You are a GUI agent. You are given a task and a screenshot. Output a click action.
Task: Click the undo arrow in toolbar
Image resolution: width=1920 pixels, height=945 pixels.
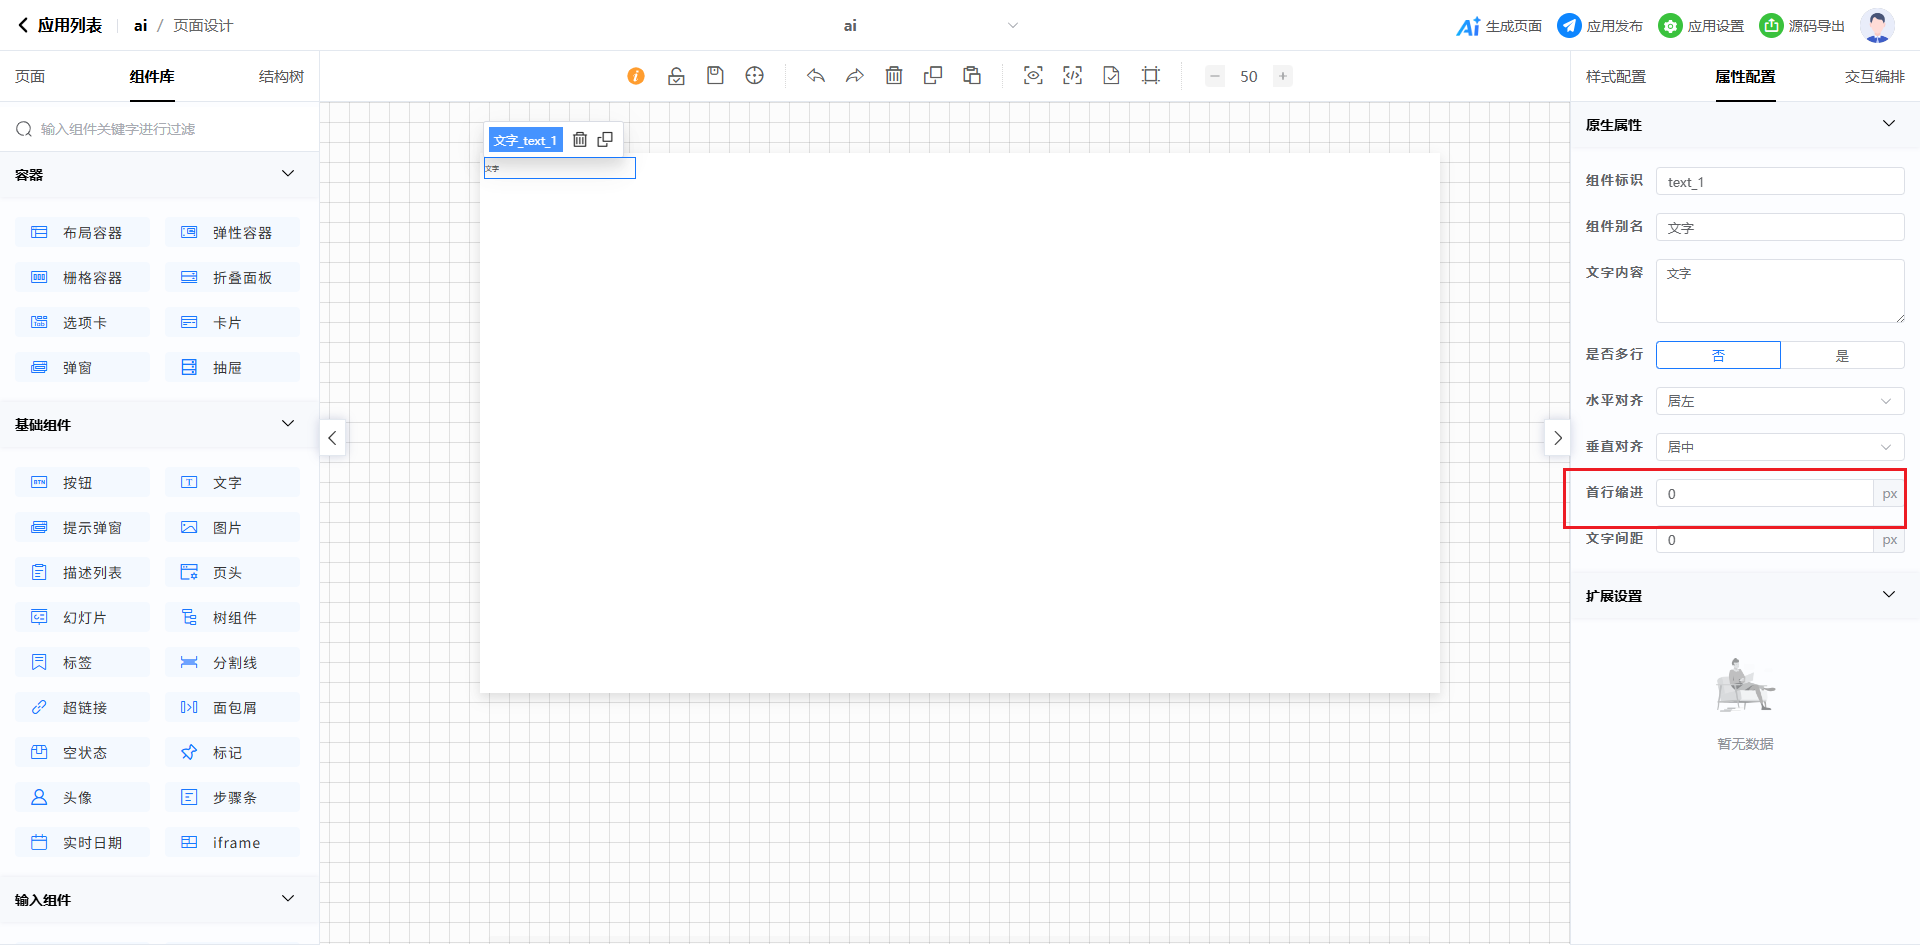click(x=816, y=76)
